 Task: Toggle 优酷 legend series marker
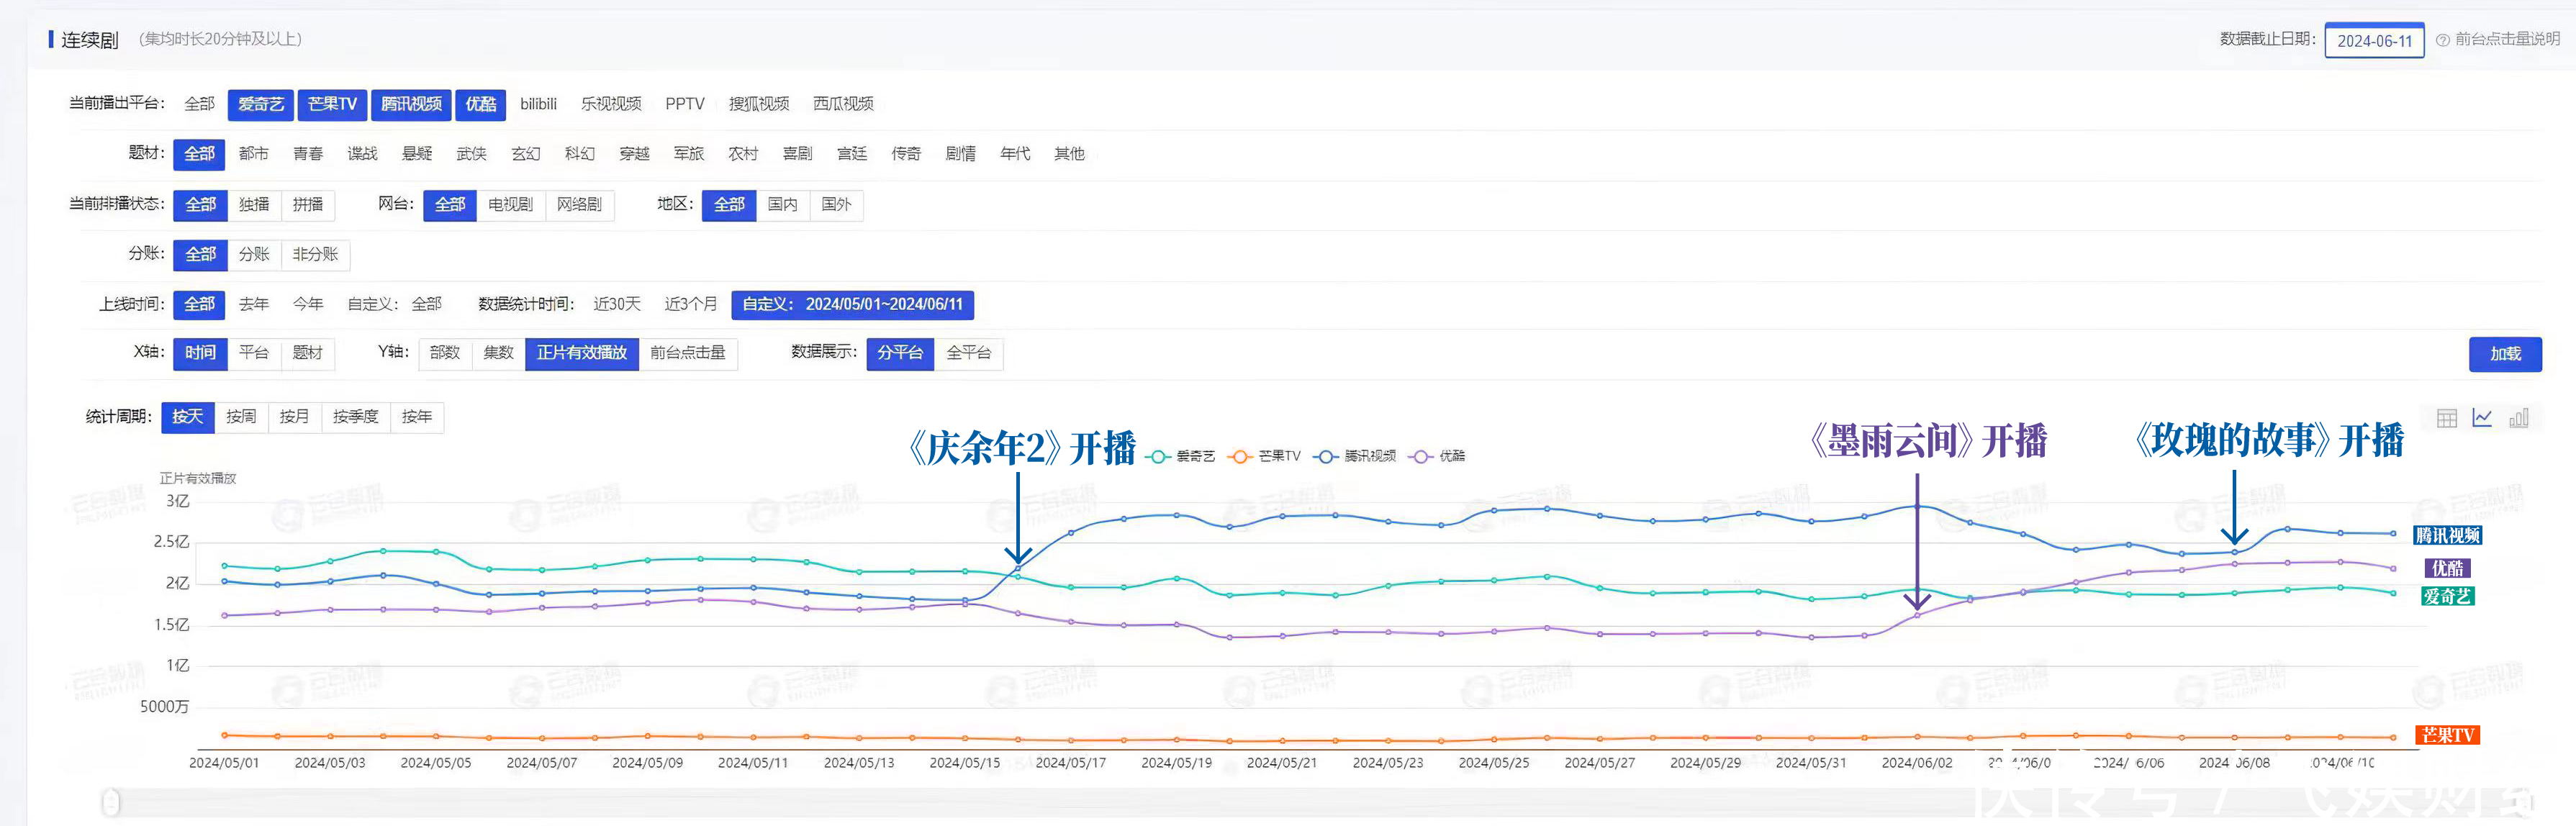click(x=1420, y=456)
